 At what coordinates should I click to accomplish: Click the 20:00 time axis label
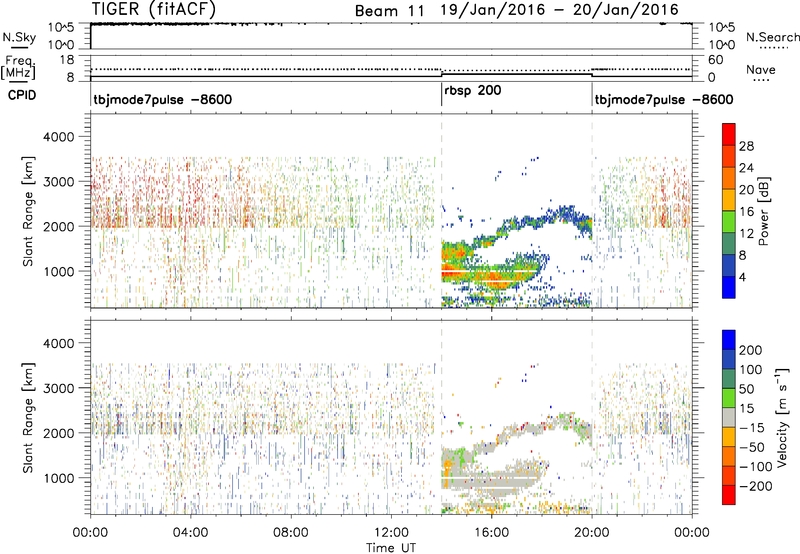click(592, 533)
